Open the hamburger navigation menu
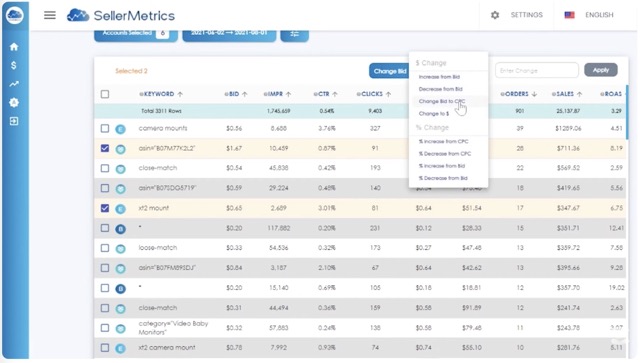This screenshot has width=640, height=363. (50, 16)
